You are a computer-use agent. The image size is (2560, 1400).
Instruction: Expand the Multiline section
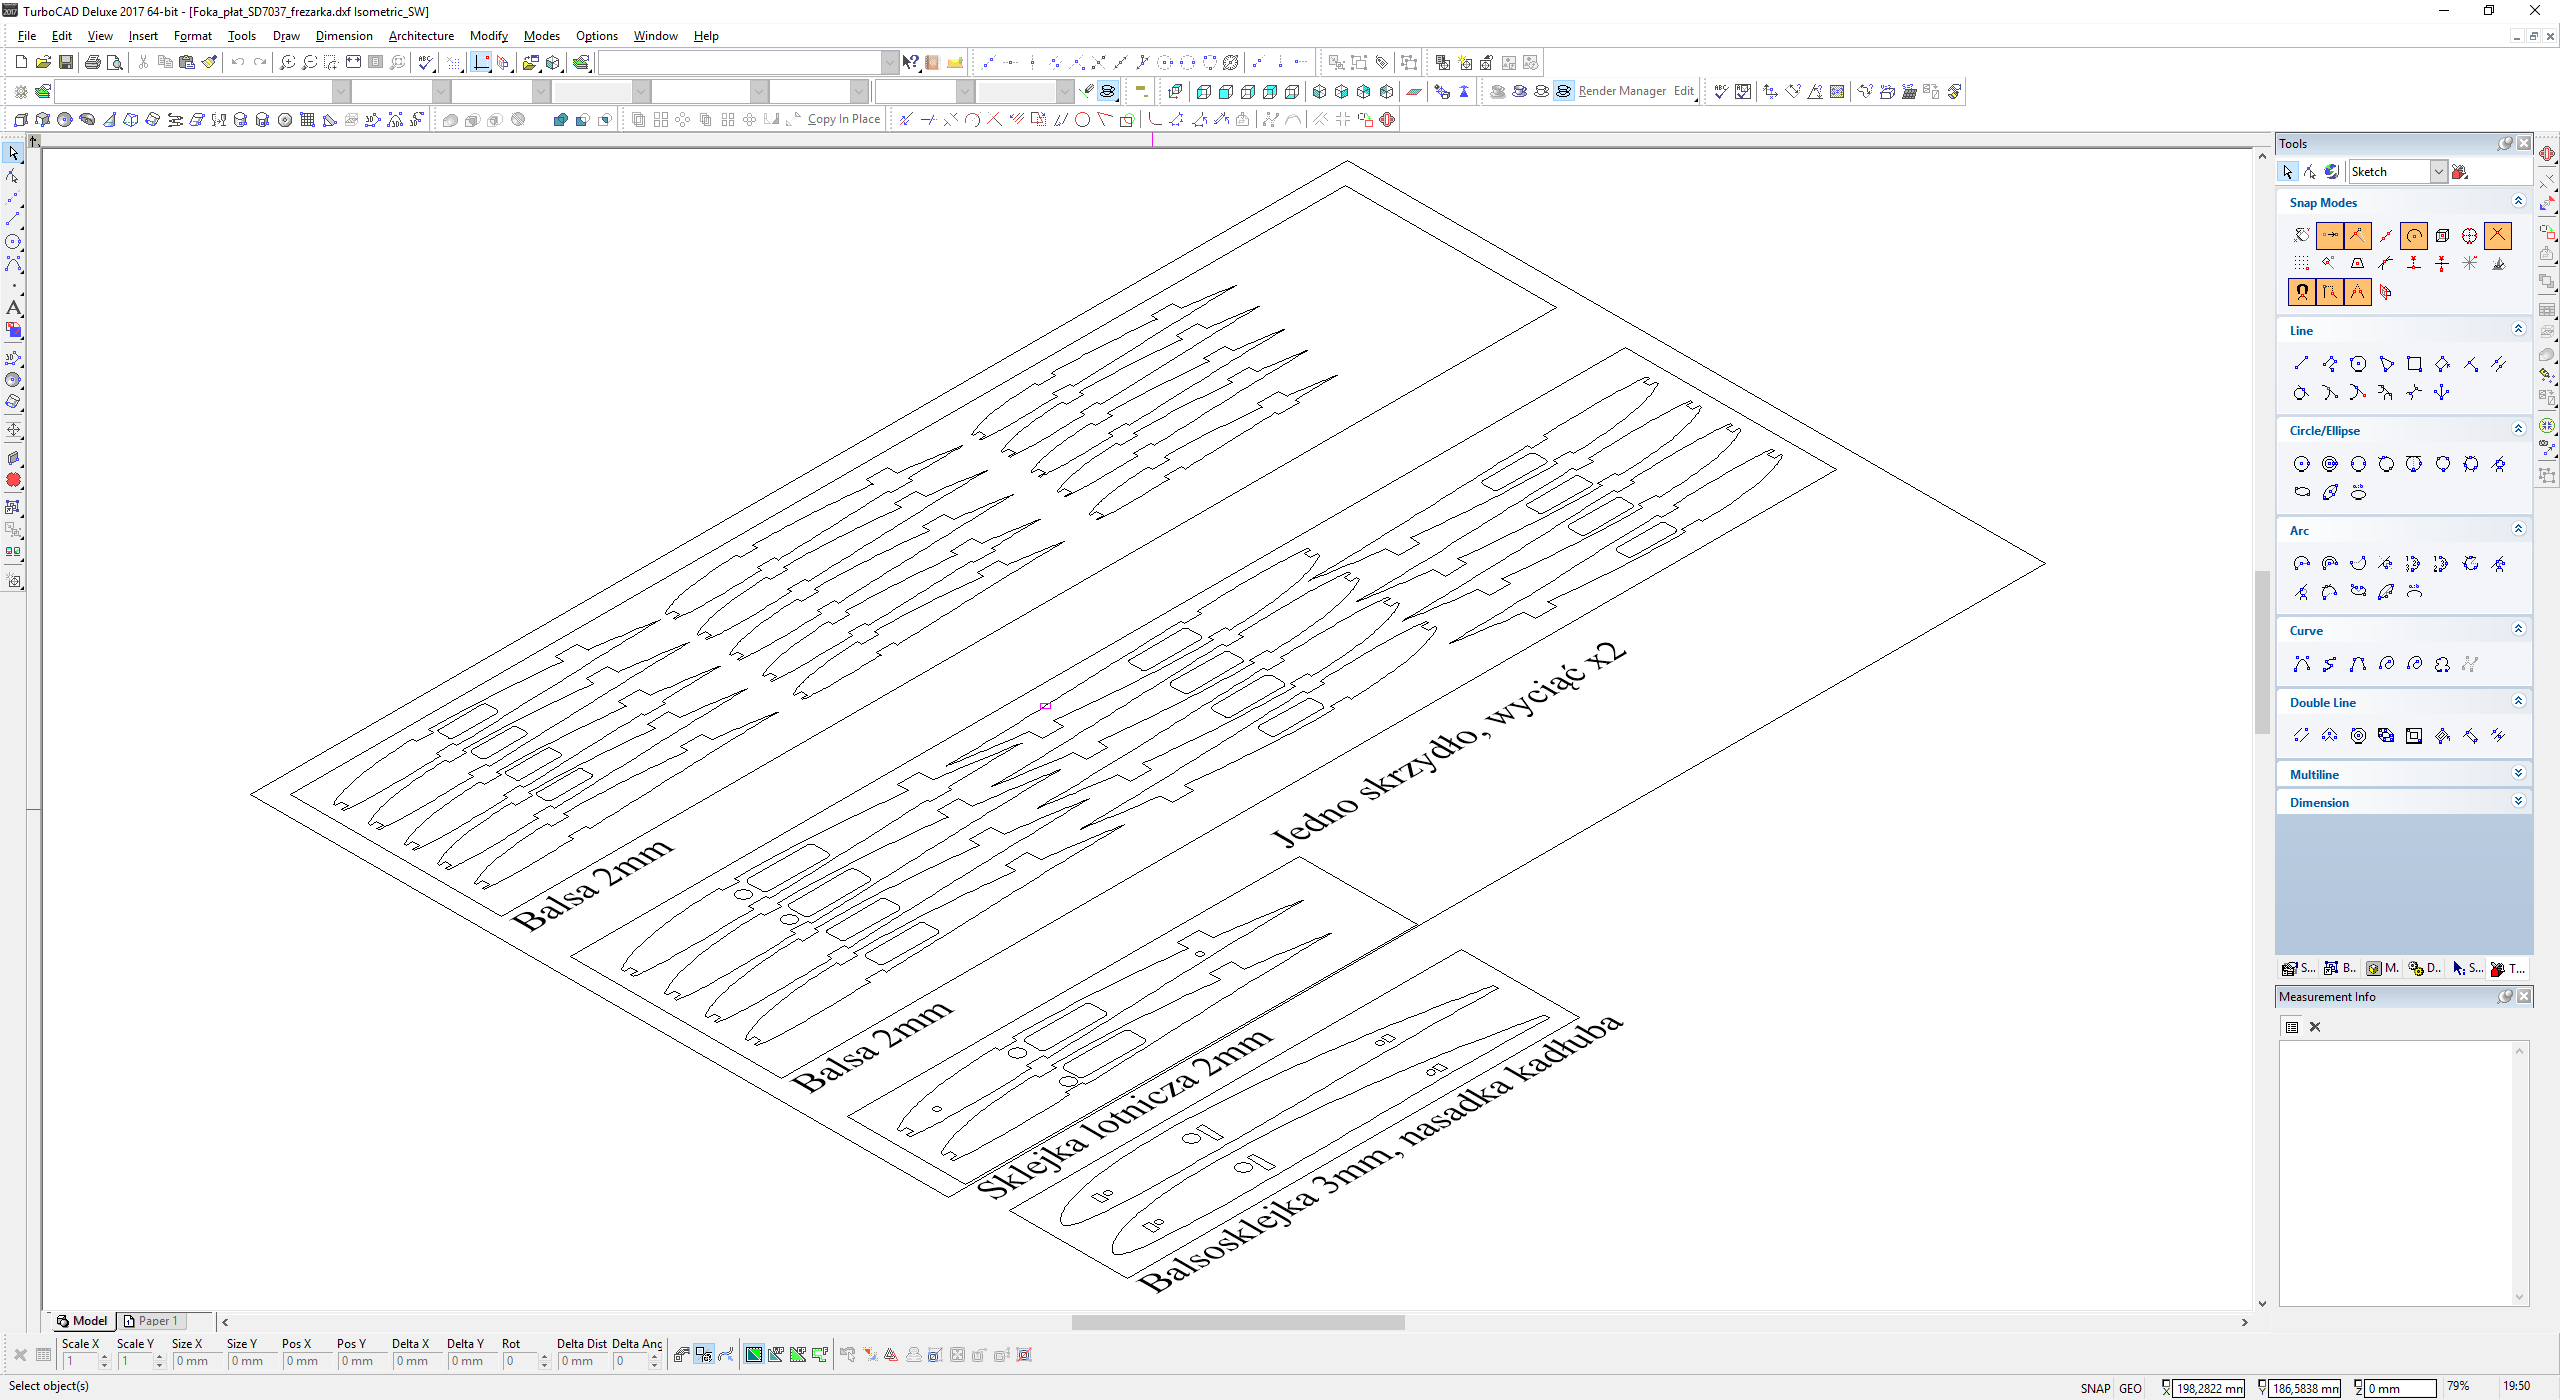pyautogui.click(x=2518, y=774)
